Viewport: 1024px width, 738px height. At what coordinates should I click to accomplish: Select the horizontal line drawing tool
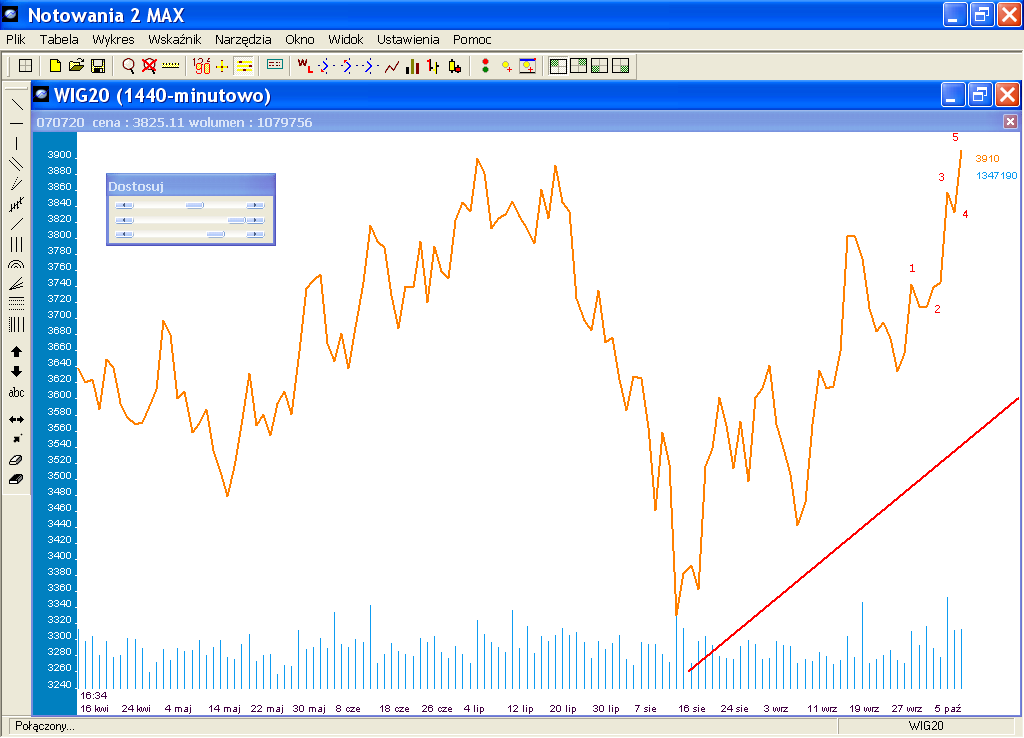[x=16, y=123]
